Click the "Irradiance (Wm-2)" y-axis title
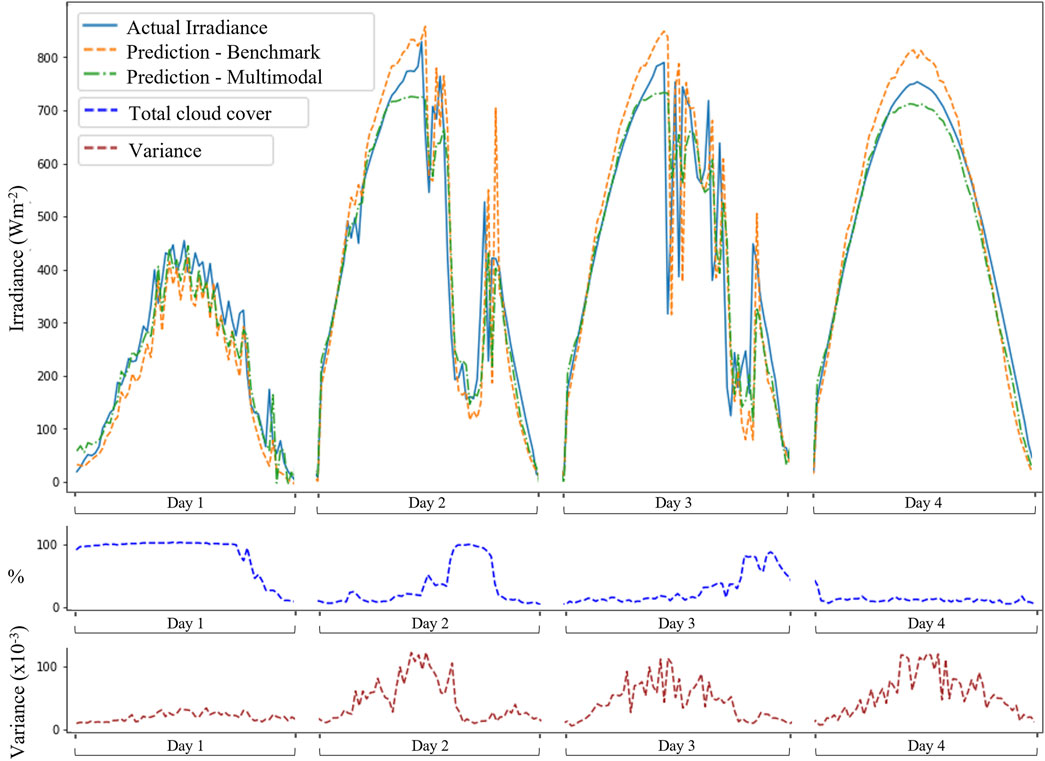Image resolution: width=1045 pixels, height=761 pixels. tap(18, 258)
